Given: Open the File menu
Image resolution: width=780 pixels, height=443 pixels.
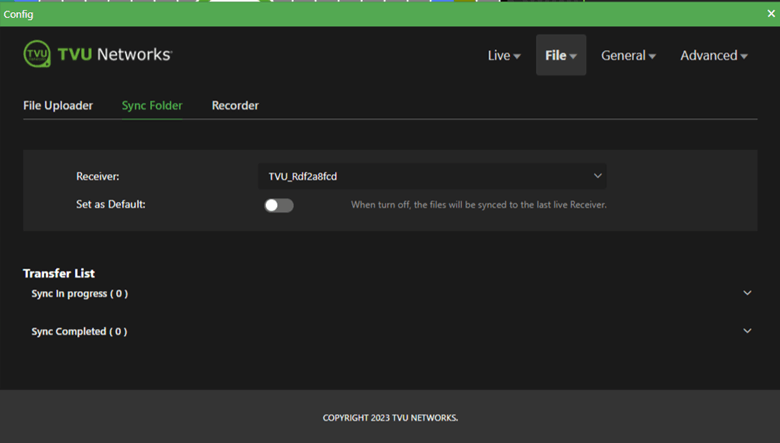Looking at the screenshot, I should [x=561, y=55].
